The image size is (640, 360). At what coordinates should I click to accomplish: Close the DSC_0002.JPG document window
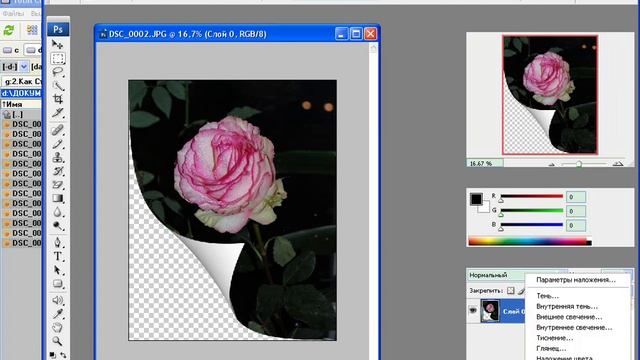(370, 34)
